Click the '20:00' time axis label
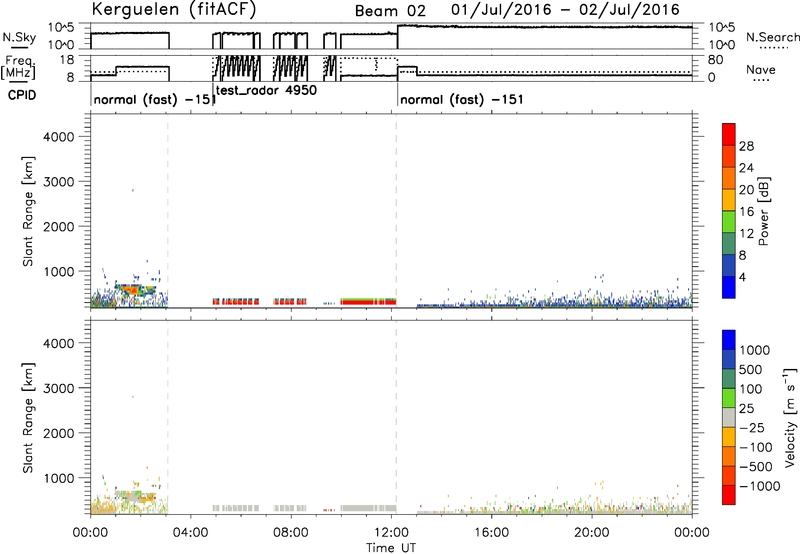Image resolution: width=800 pixels, height=554 pixels. pos(592,533)
